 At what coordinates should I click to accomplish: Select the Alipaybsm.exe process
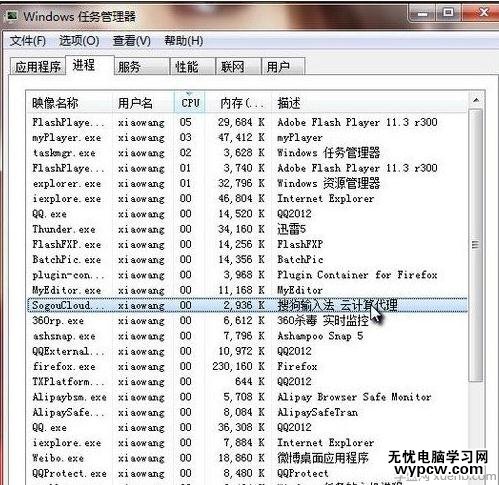247,397
